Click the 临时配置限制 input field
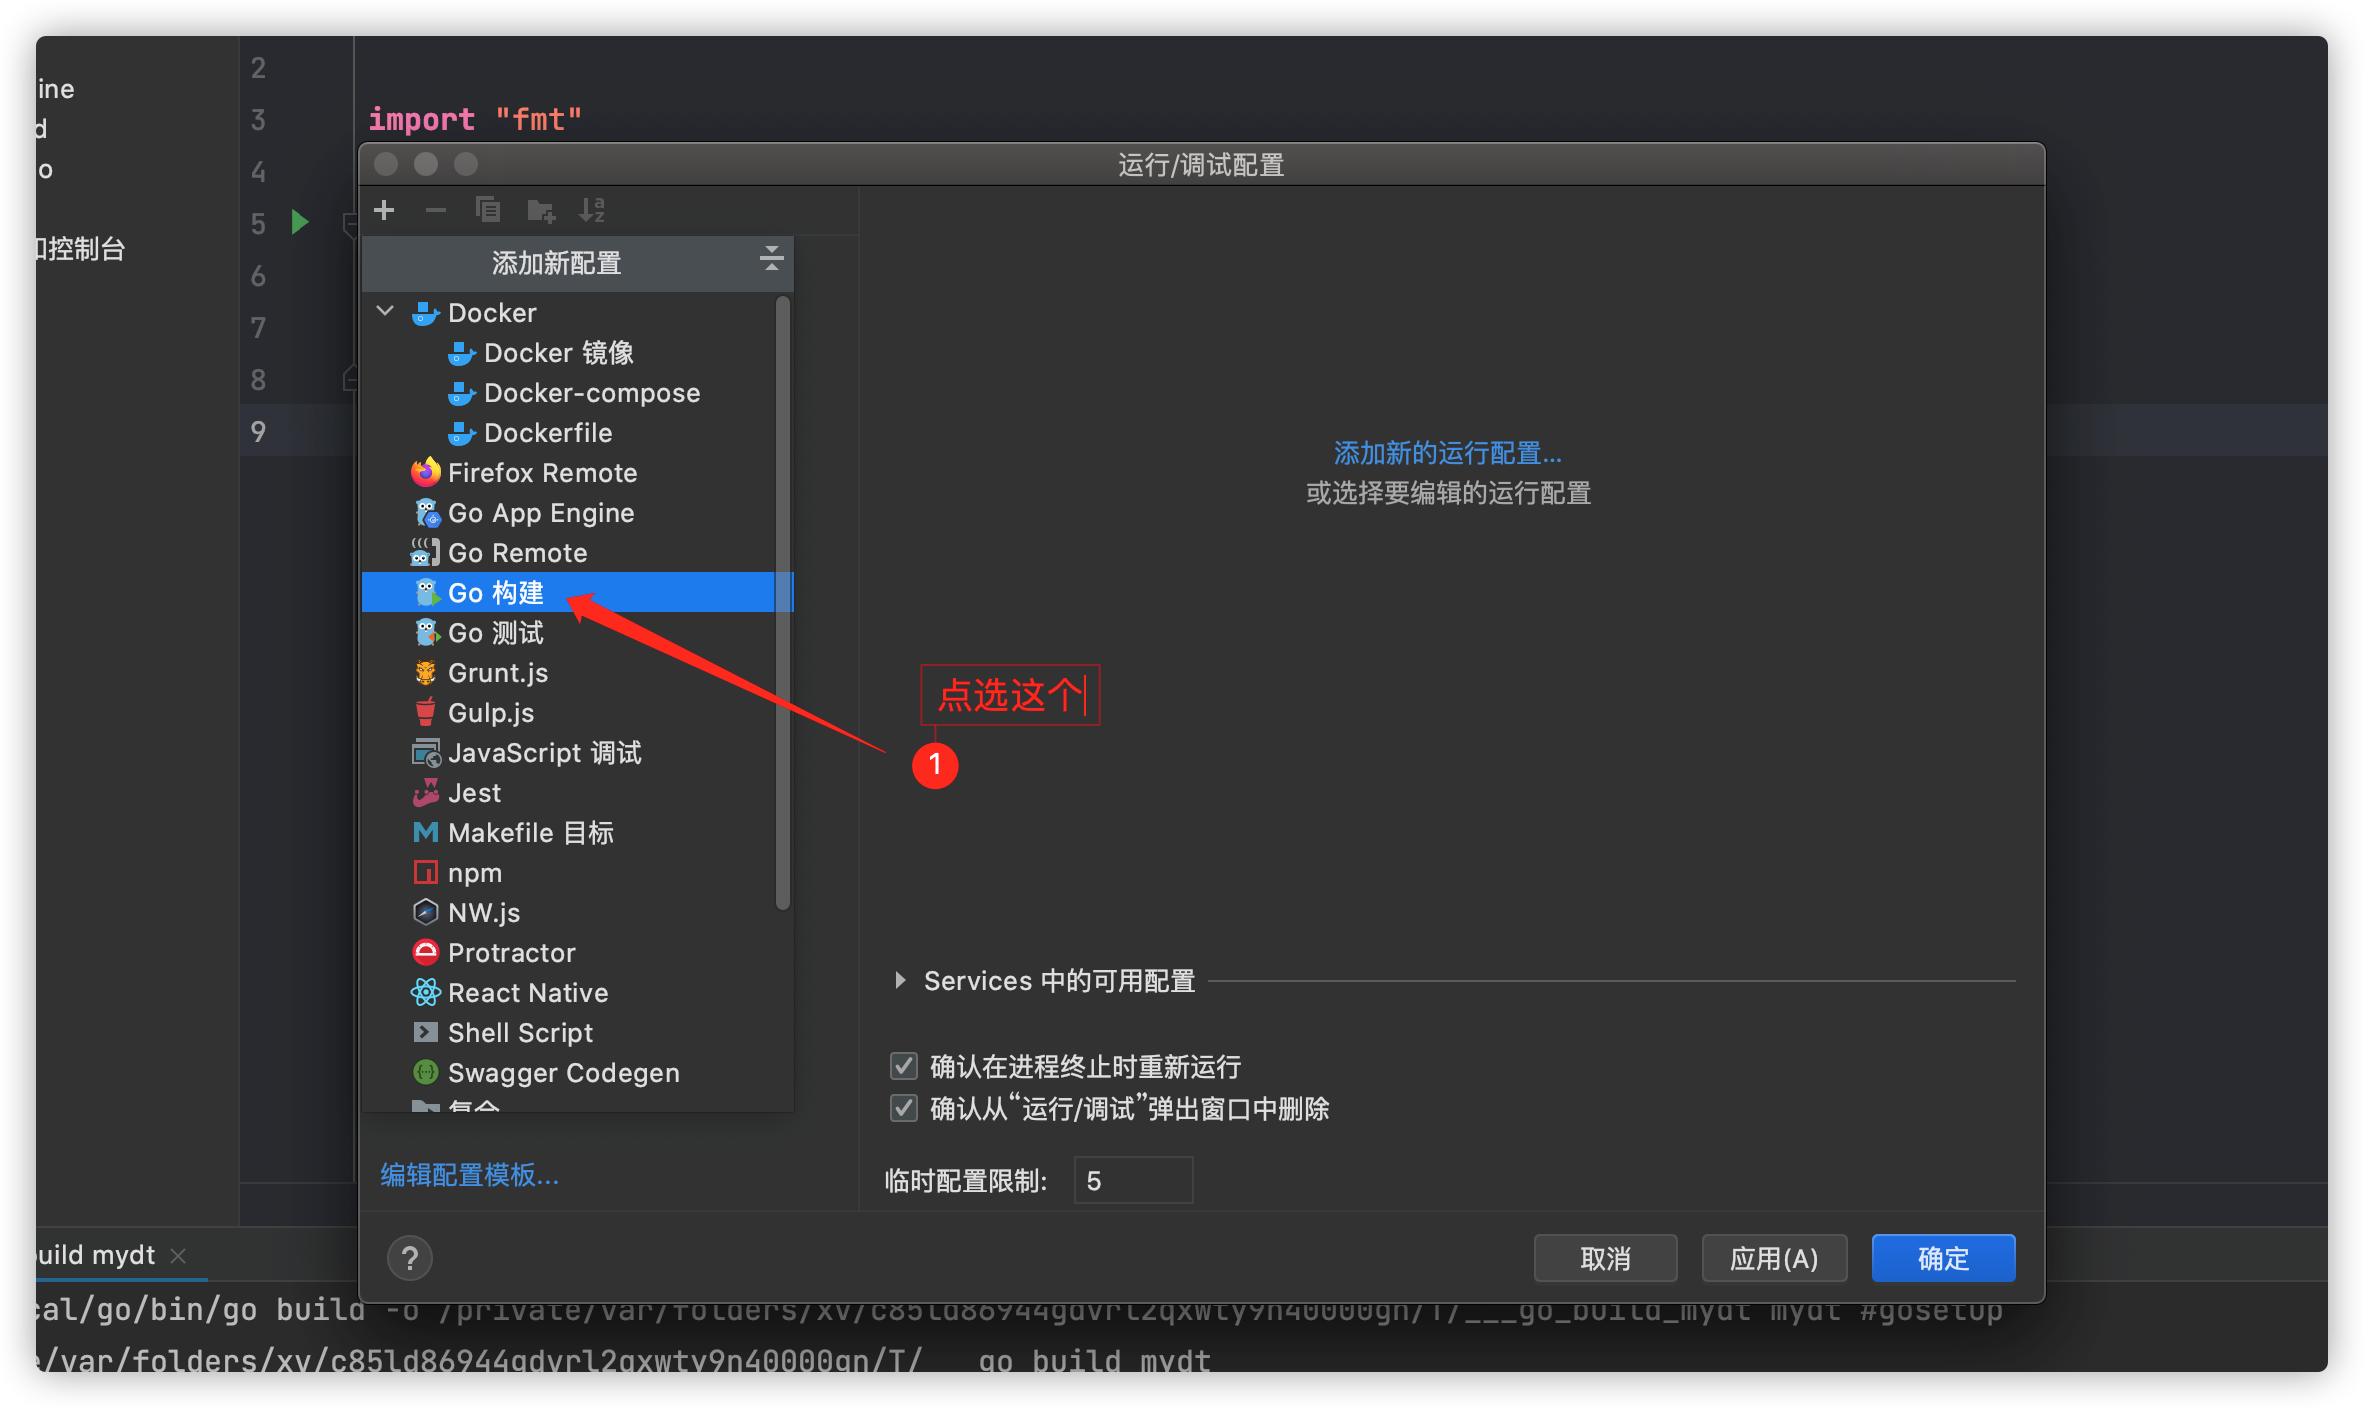The width and height of the screenshot is (2364, 1408). coord(1132,1180)
